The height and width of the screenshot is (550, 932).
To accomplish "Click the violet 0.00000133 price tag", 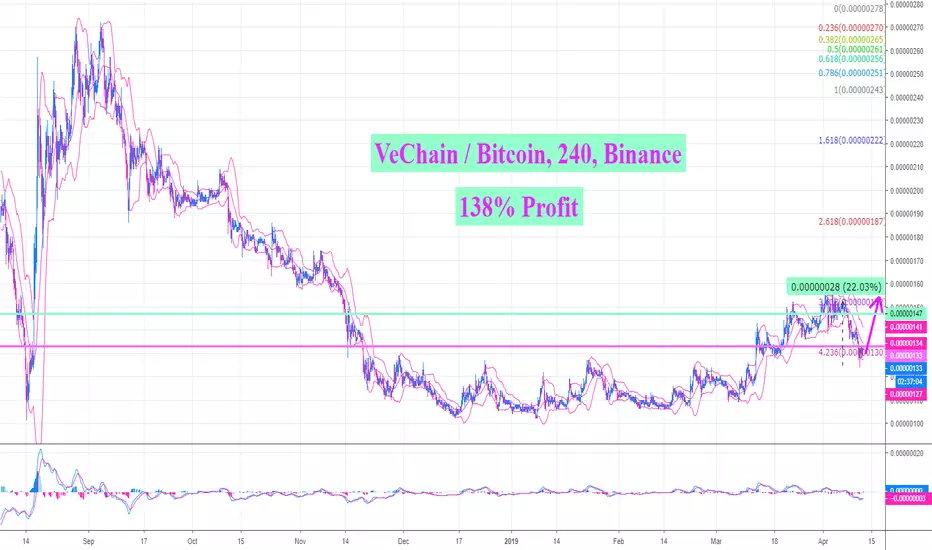I will click(906, 355).
